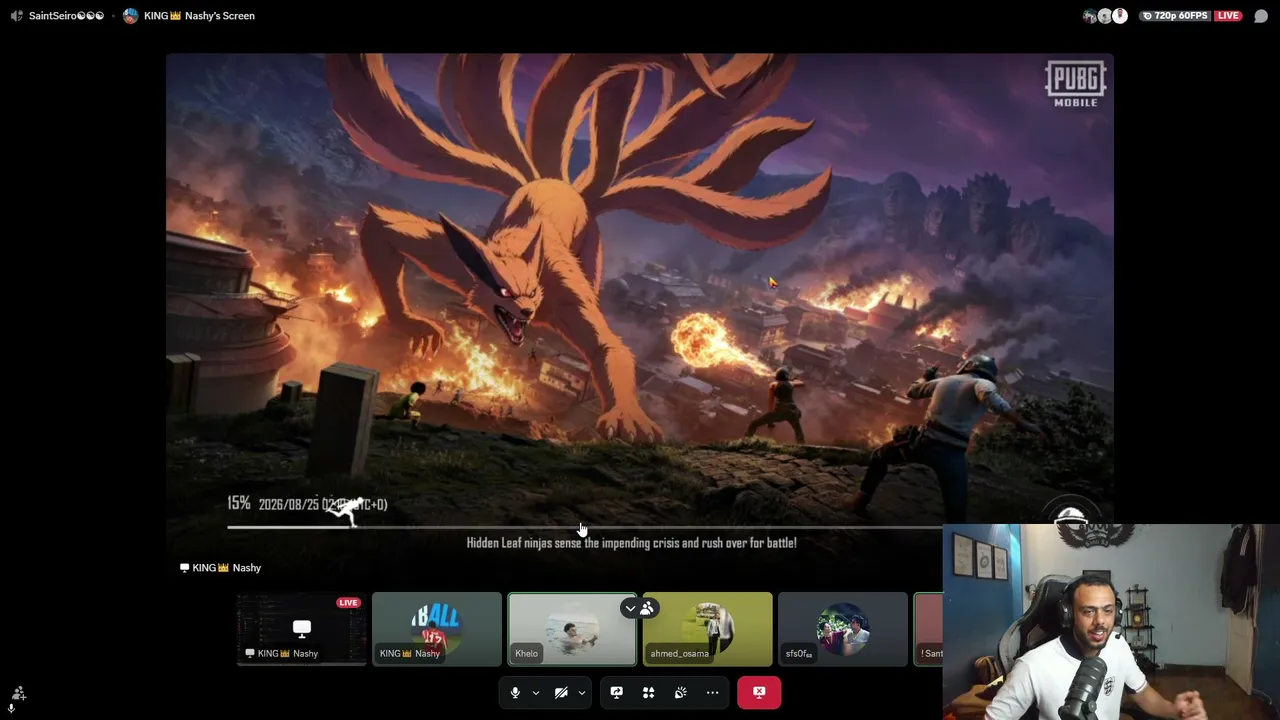Click the invite people icon at bottom left
The height and width of the screenshot is (720, 1280).
tap(18, 692)
